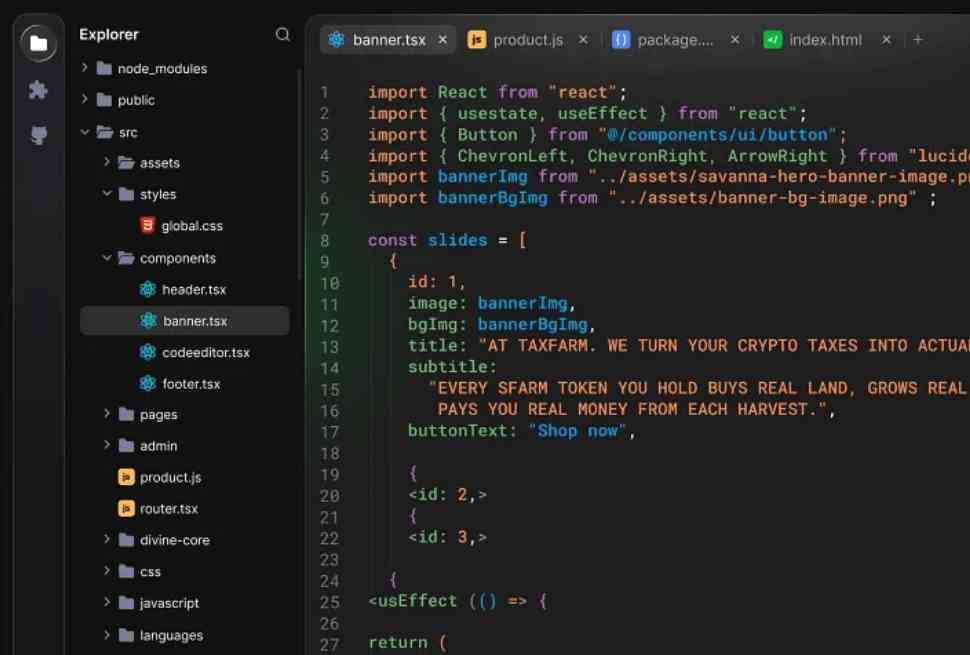
Task: Expand the admin folder chevron
Action: click(106, 445)
